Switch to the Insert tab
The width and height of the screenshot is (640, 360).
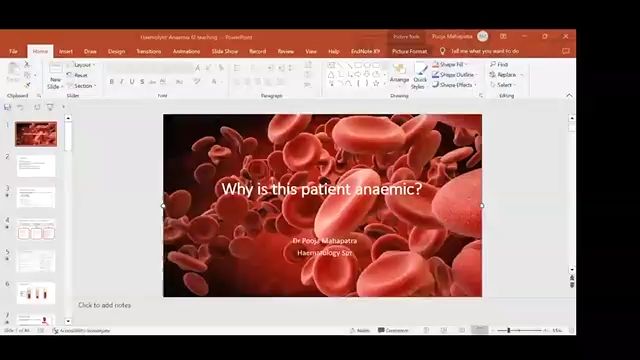[x=66, y=51]
